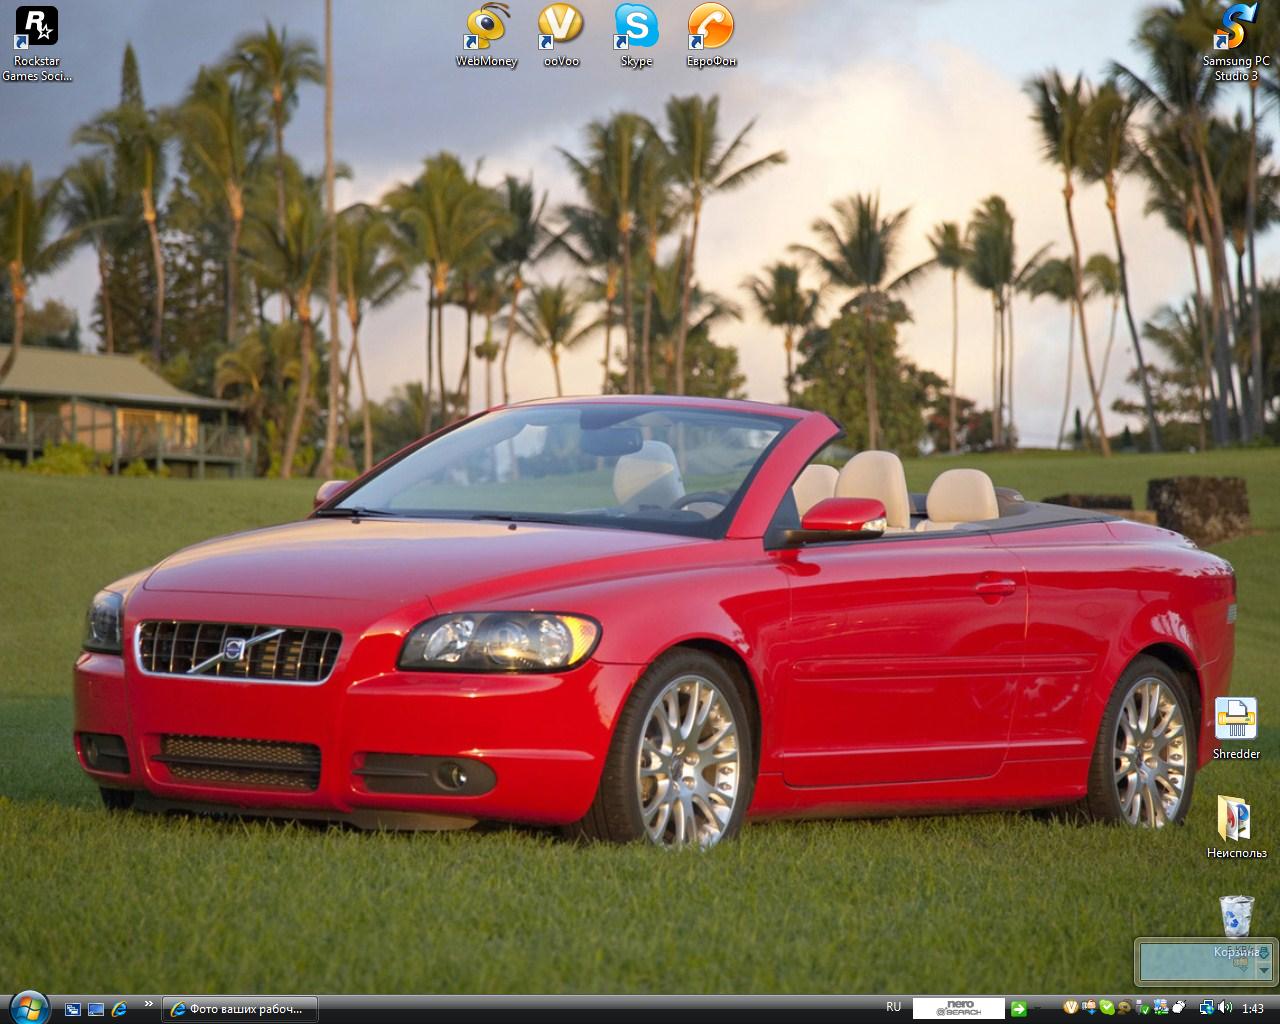
Task: Launch Skype from the desktop
Action: point(636,36)
